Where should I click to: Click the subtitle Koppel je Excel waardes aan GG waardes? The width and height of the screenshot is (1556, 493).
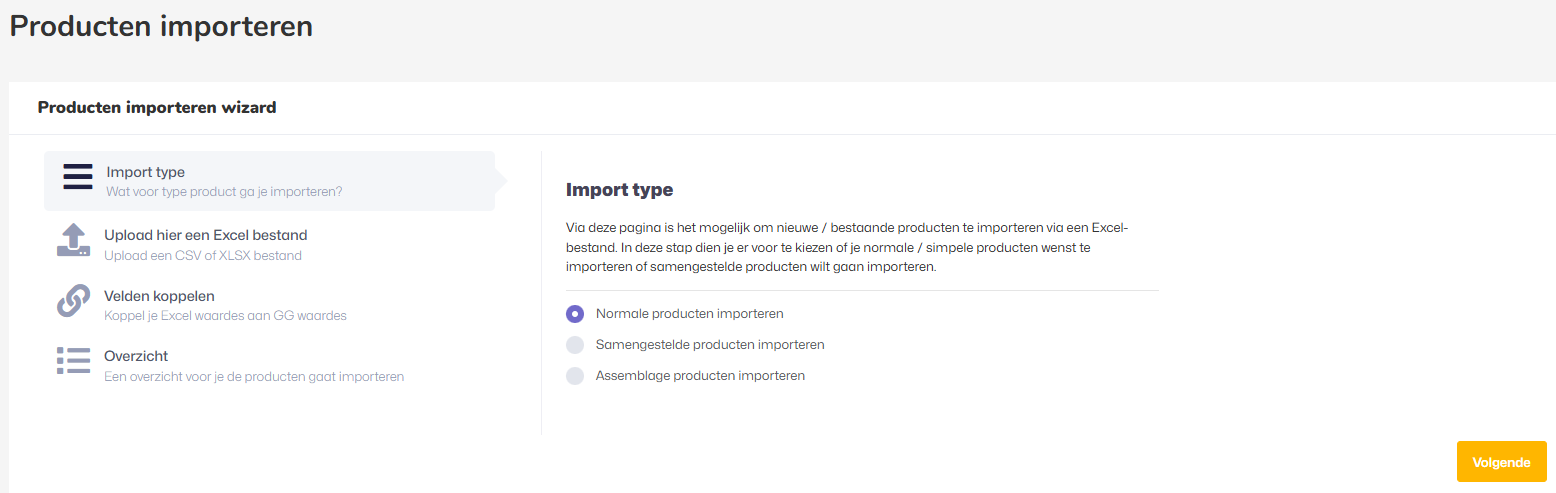(225, 315)
